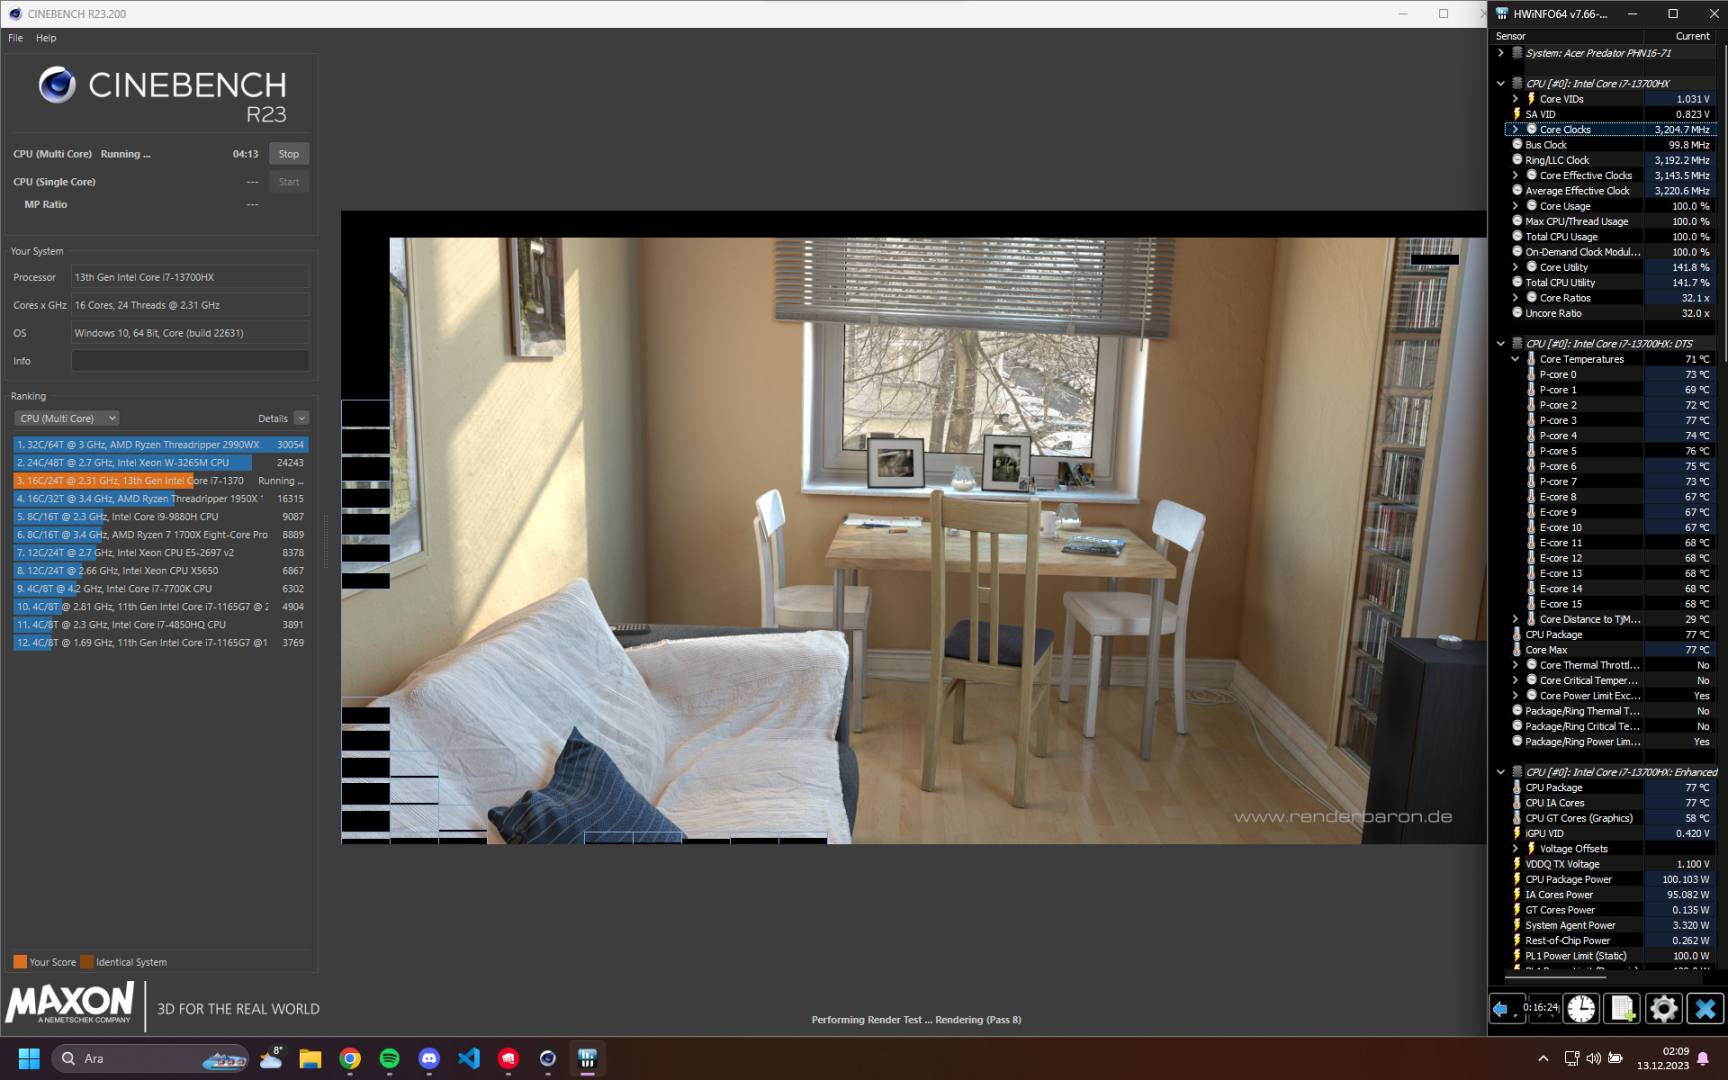Select the Core i9-9880H ranking row
The height and width of the screenshot is (1080, 1728).
(160, 517)
